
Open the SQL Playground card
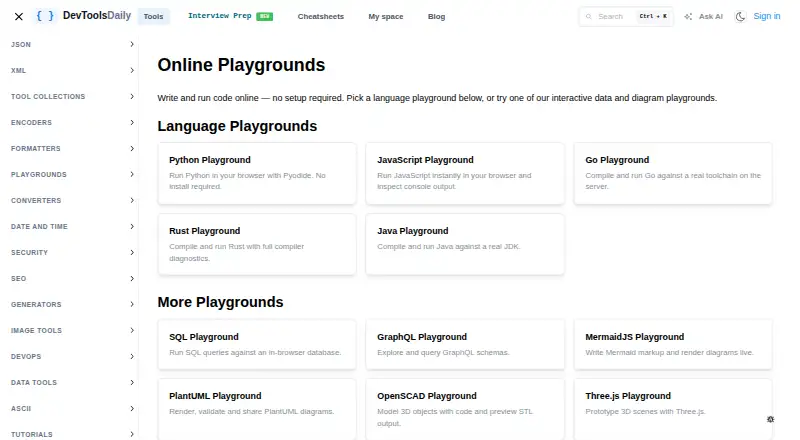pos(257,345)
